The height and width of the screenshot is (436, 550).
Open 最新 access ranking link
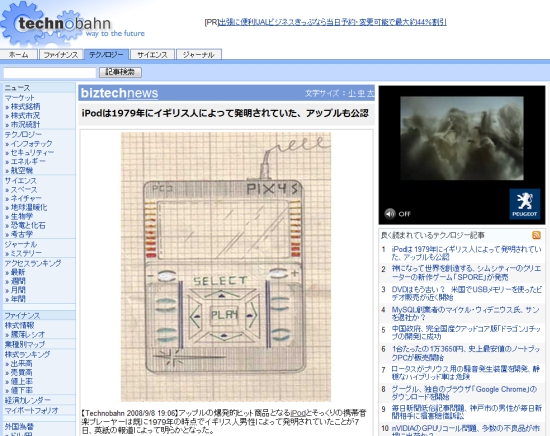tap(18, 272)
